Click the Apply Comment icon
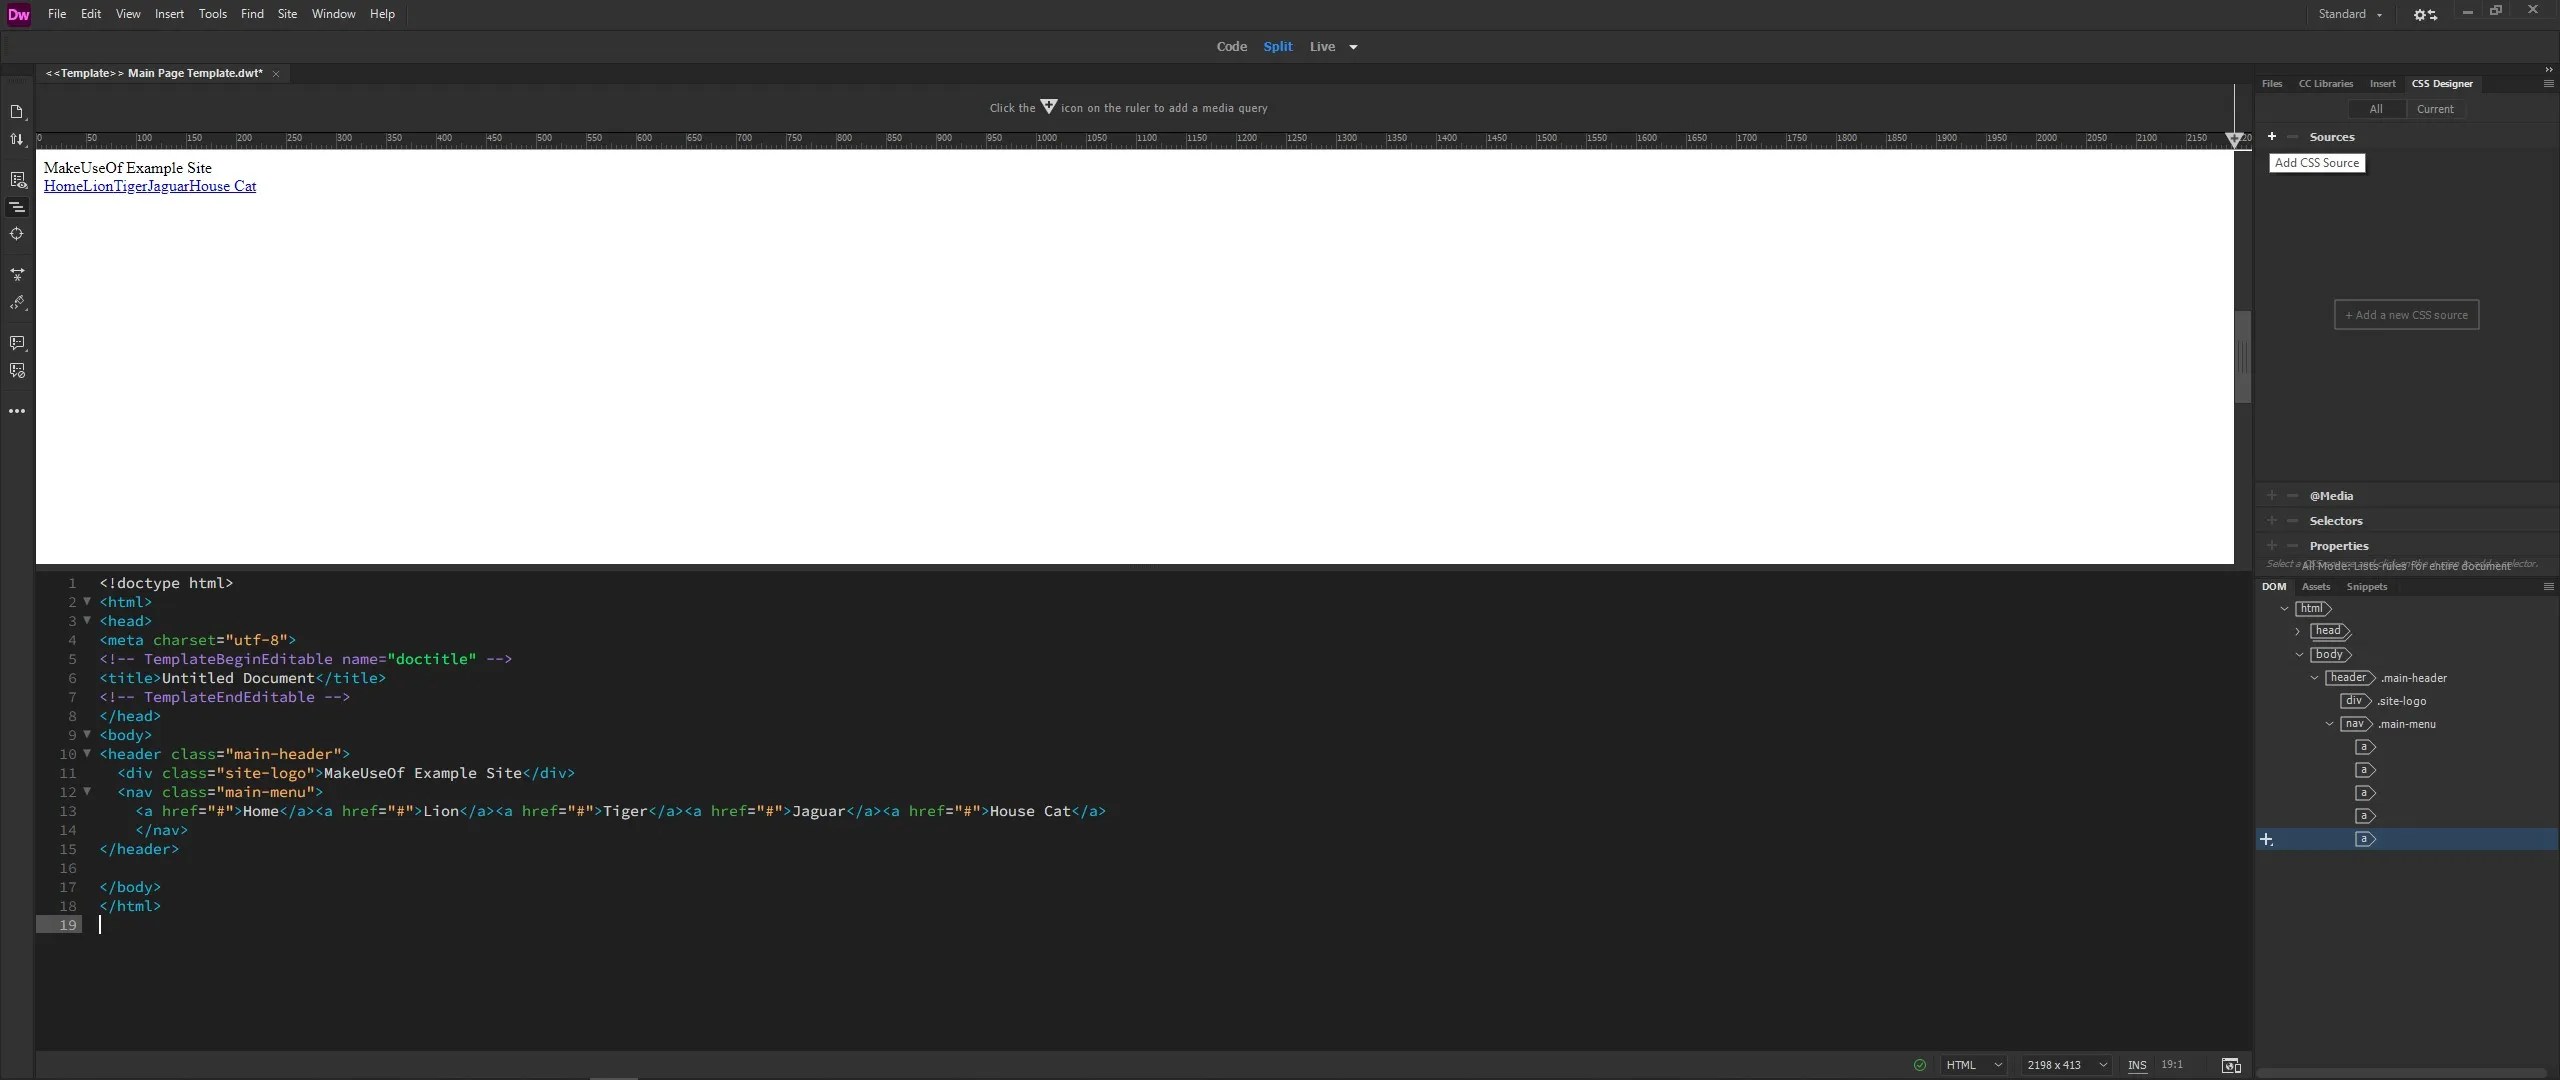This screenshot has width=2560, height=1080. 17,343
